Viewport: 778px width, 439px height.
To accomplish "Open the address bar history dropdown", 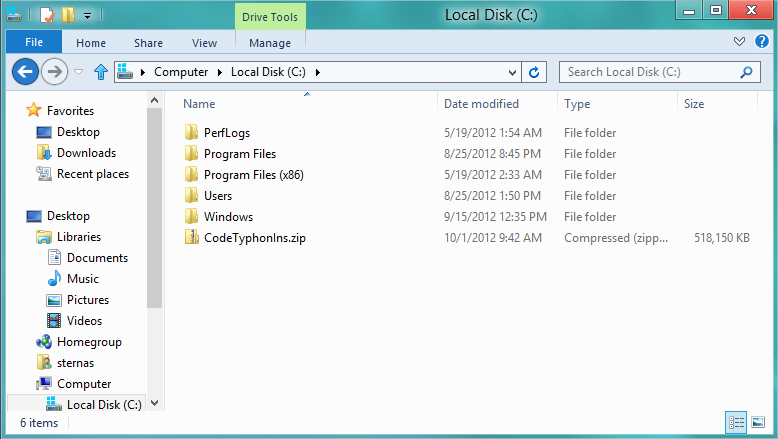I will (513, 72).
